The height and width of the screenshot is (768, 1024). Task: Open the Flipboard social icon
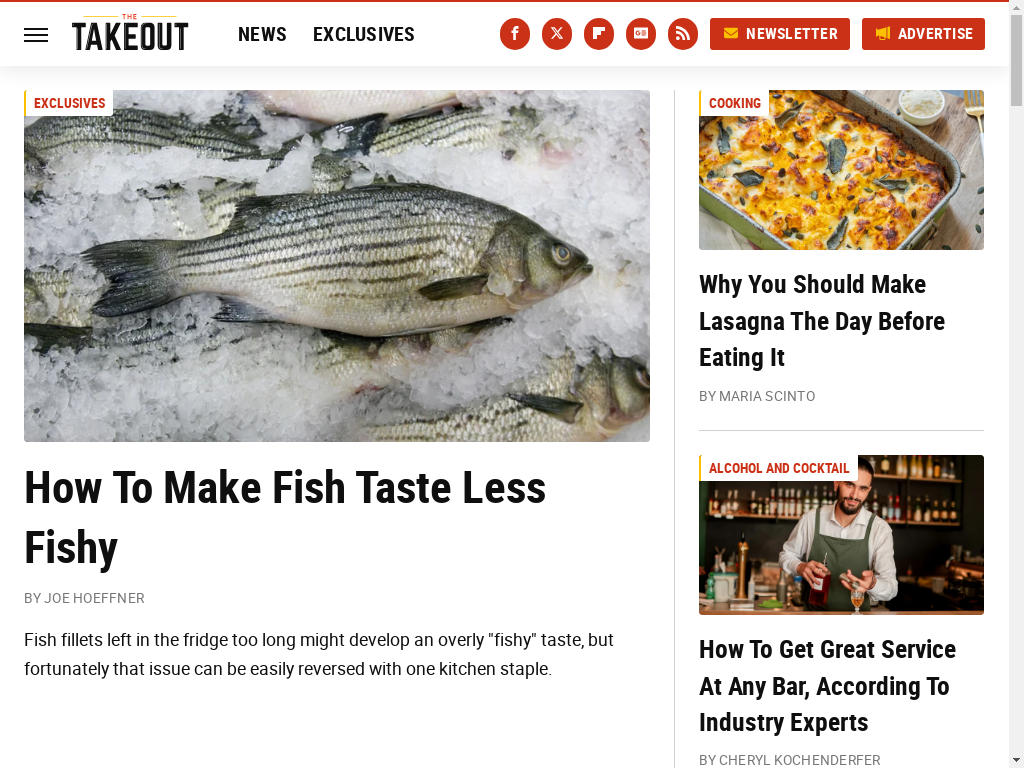599,33
